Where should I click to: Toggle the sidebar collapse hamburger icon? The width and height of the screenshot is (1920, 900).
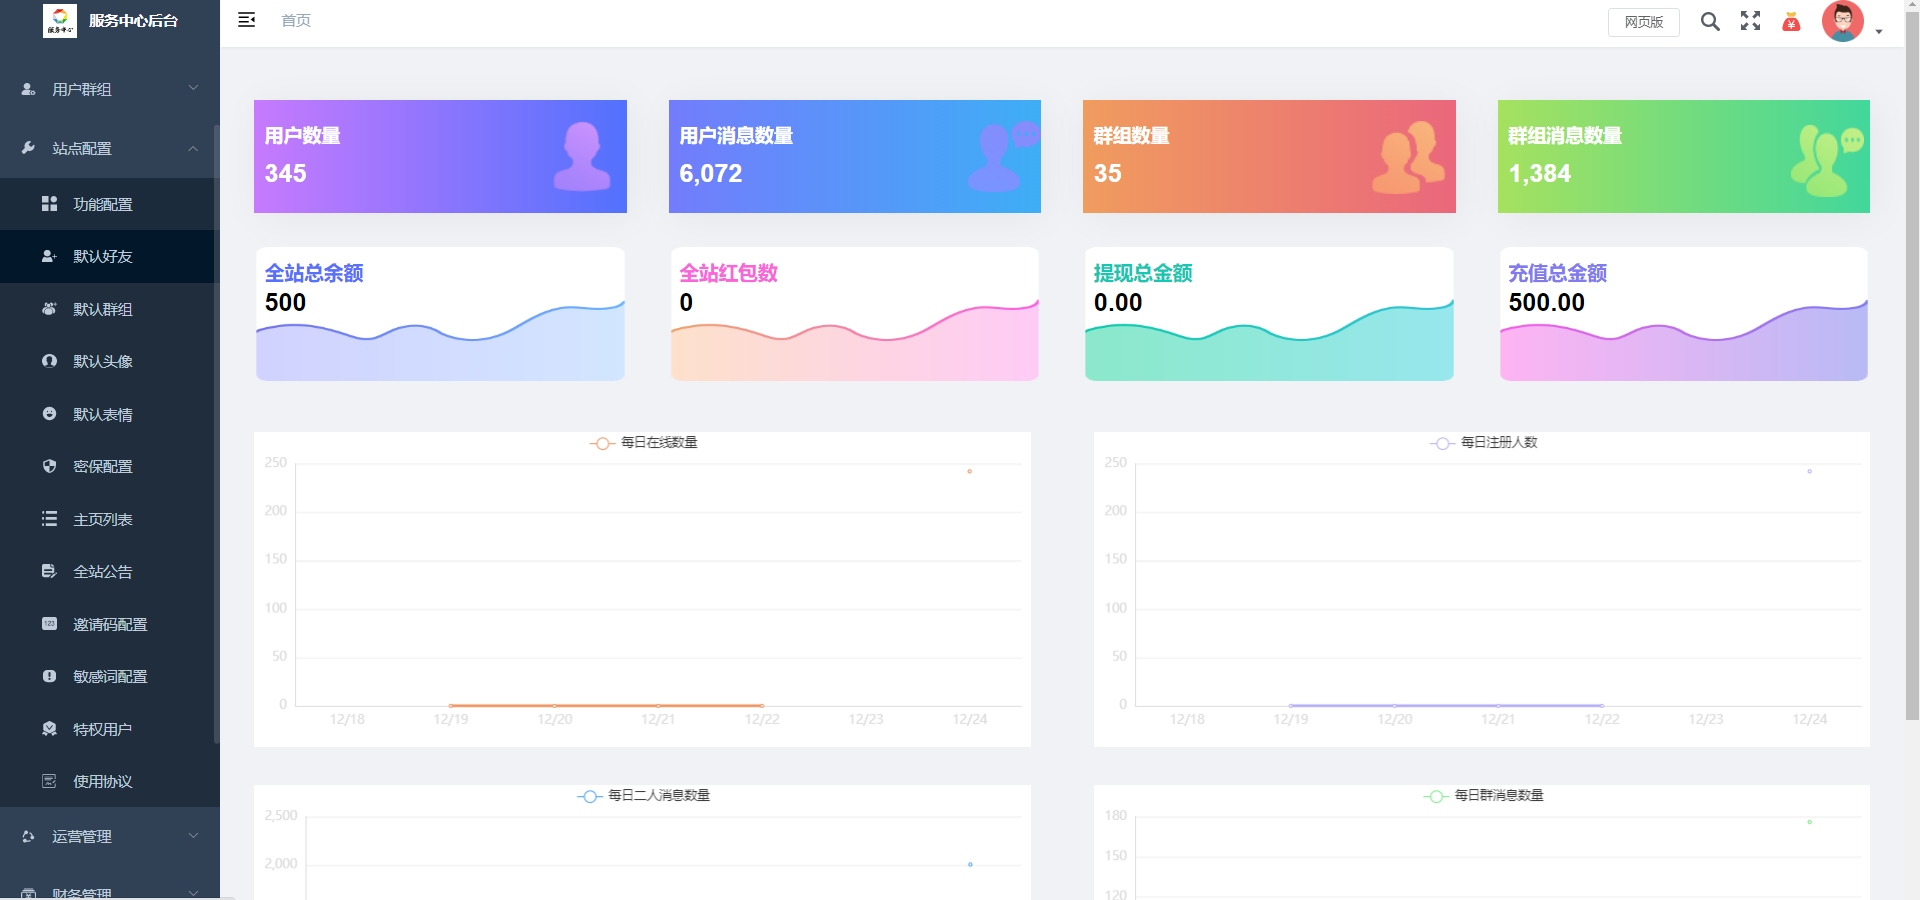[246, 20]
